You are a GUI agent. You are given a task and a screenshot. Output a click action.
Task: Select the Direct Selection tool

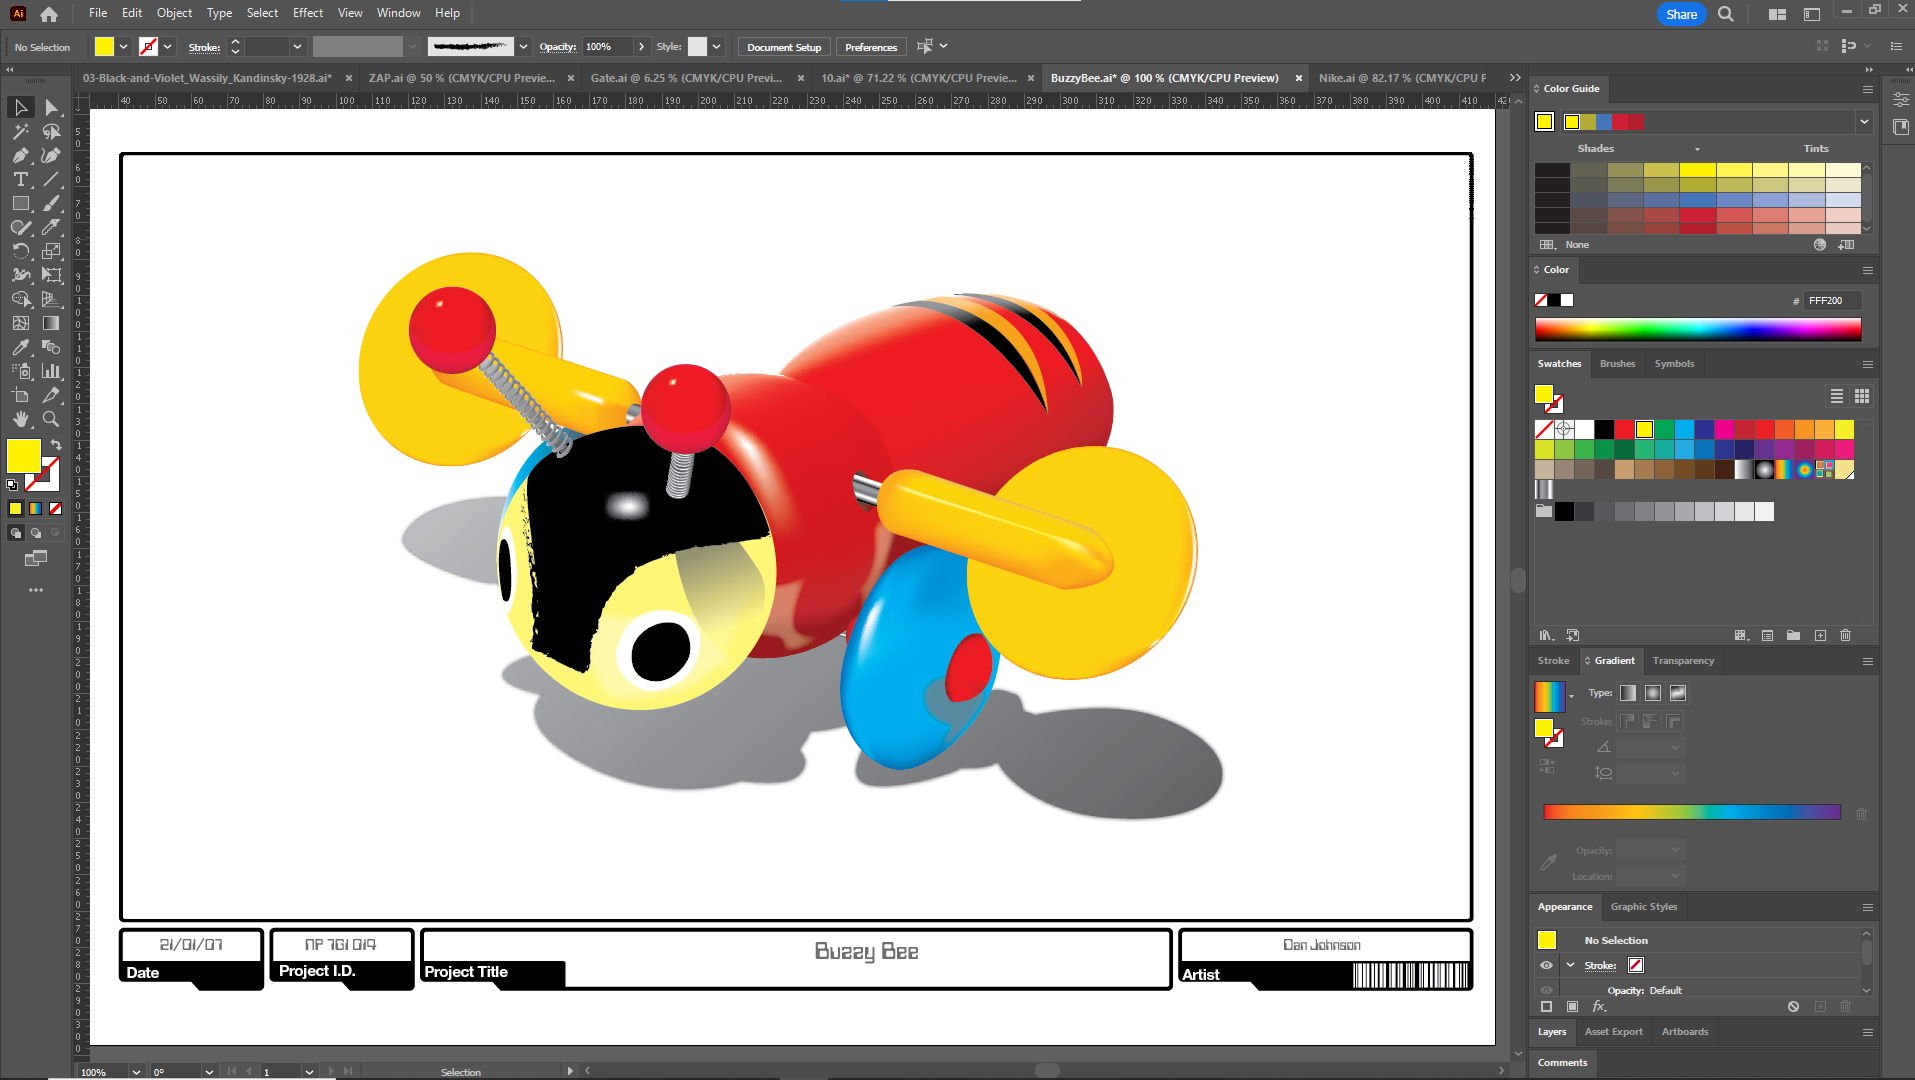click(x=51, y=107)
